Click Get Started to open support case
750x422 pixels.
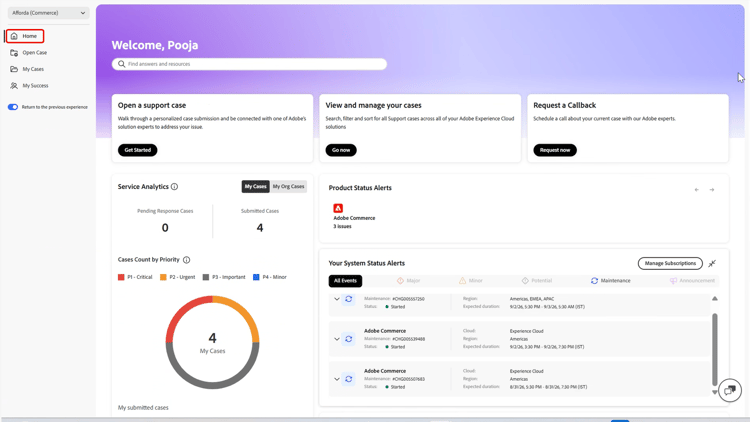pos(138,150)
